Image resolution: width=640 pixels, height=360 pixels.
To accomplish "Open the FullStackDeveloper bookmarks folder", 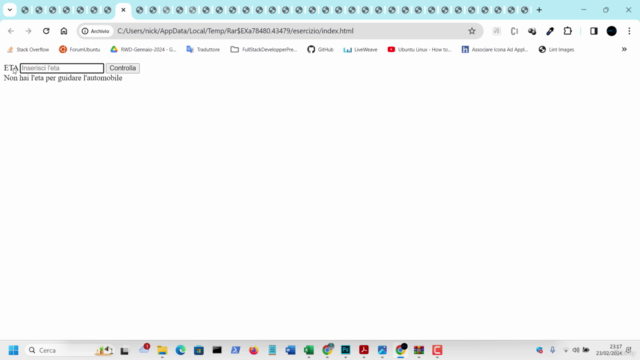I will tap(264, 49).
